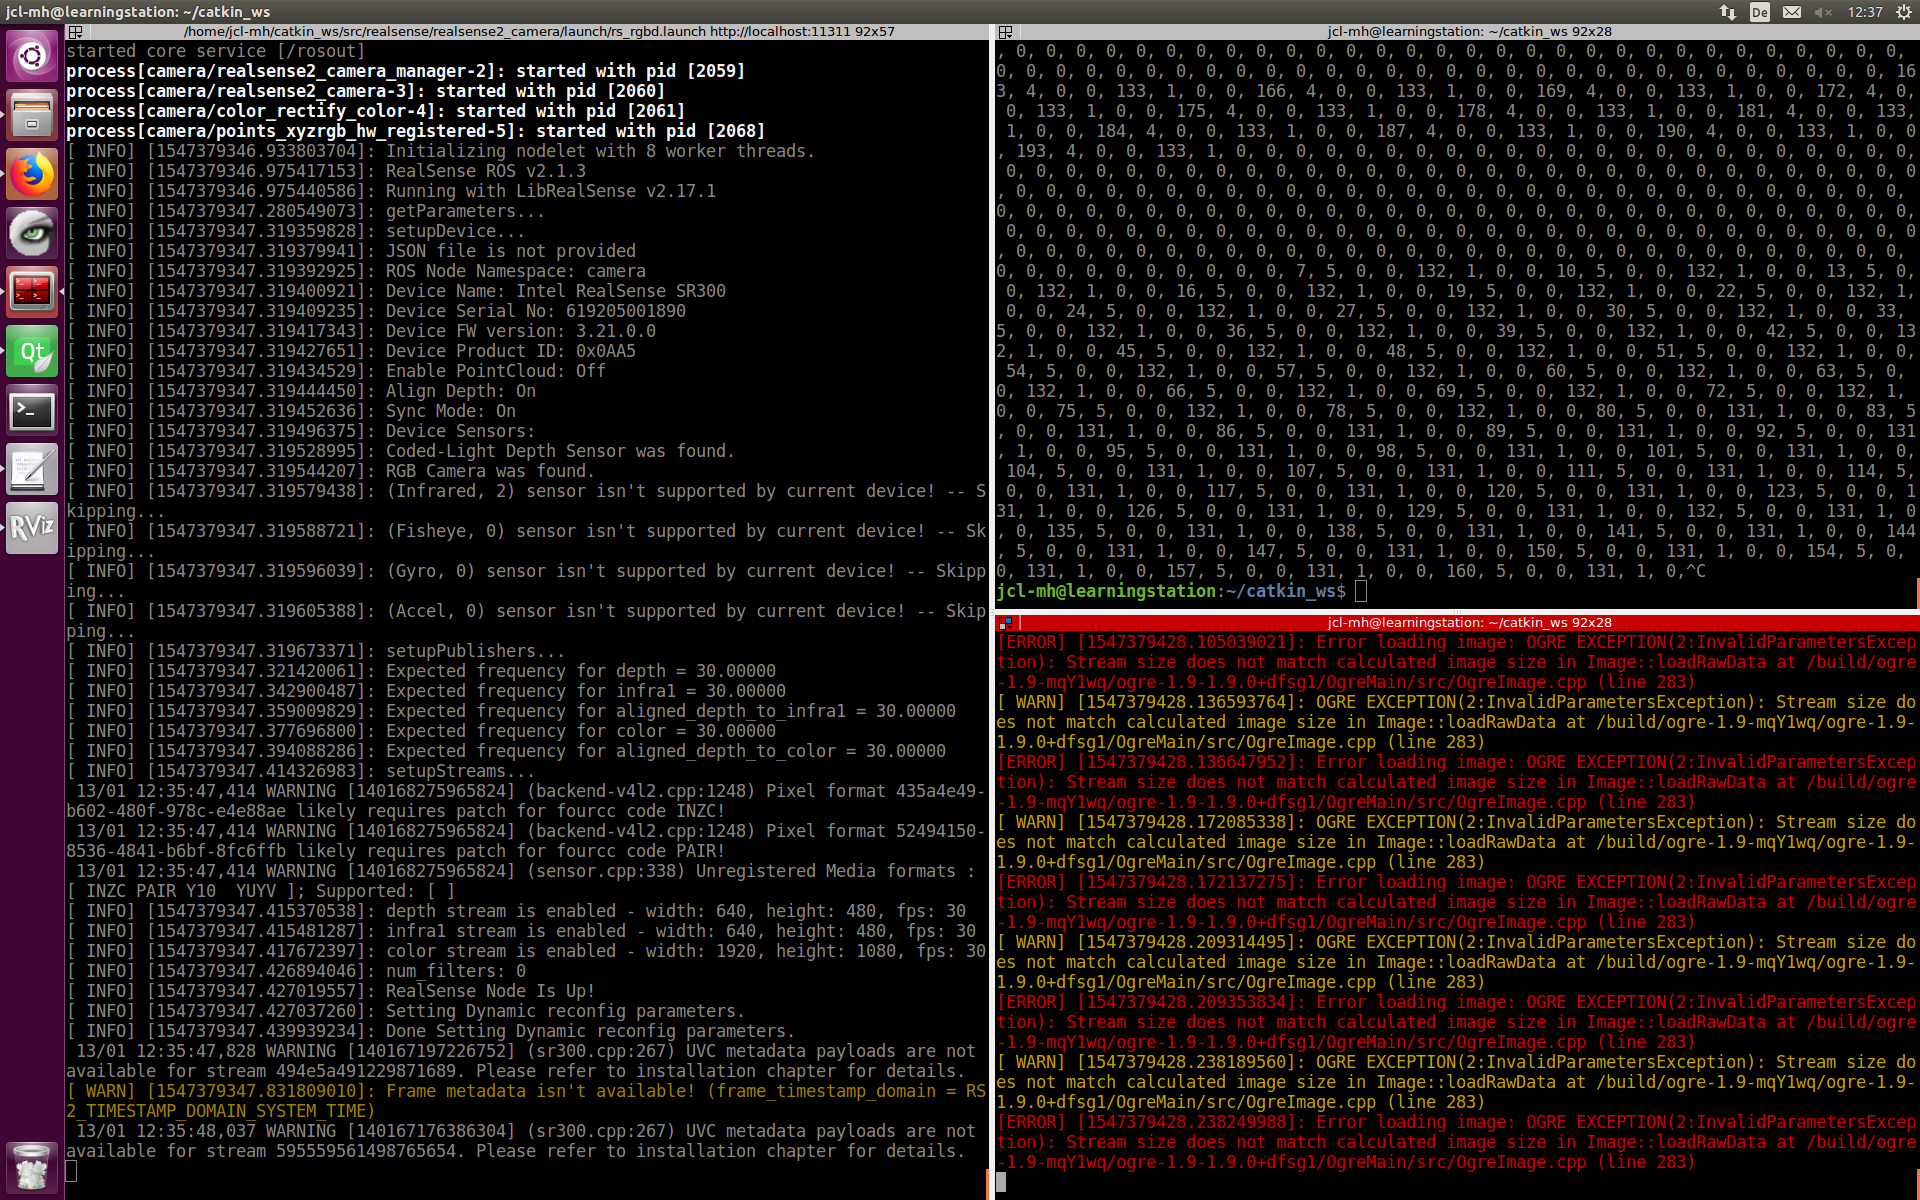
Task: Open the De keyboard layout menu
Action: click(x=1759, y=12)
